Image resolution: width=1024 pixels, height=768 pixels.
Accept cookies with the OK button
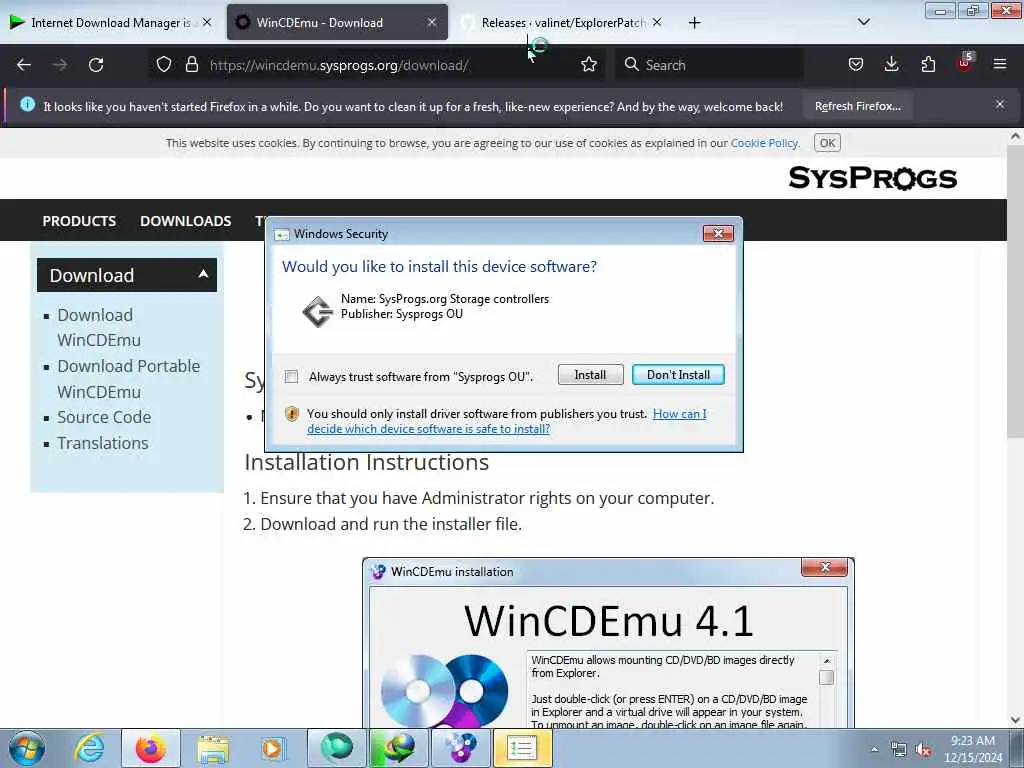[x=827, y=143]
